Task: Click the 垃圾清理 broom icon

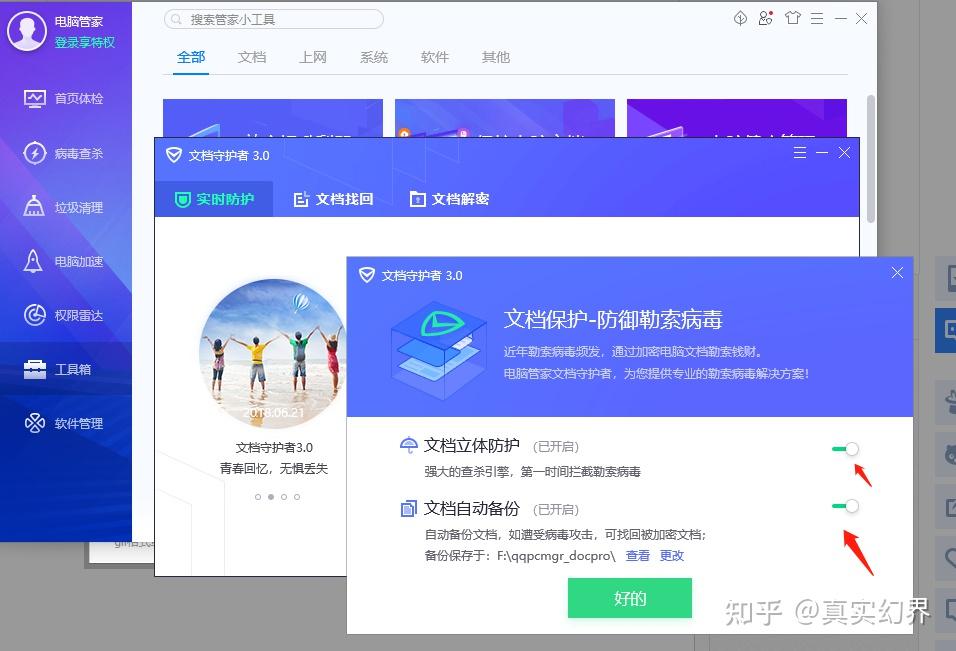Action: [x=34, y=206]
